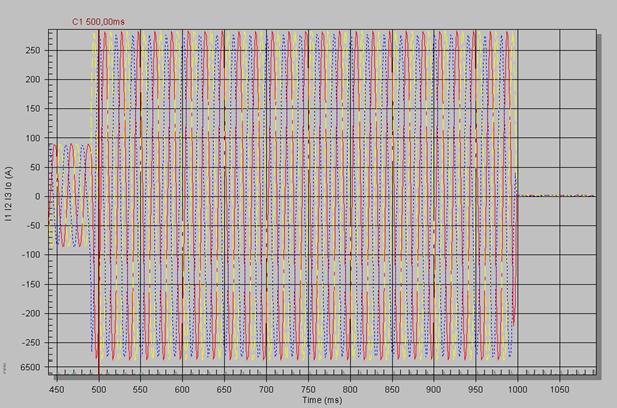The width and height of the screenshot is (617, 408).
Task: Click the -100 current-axis label
Action: pos(31,255)
